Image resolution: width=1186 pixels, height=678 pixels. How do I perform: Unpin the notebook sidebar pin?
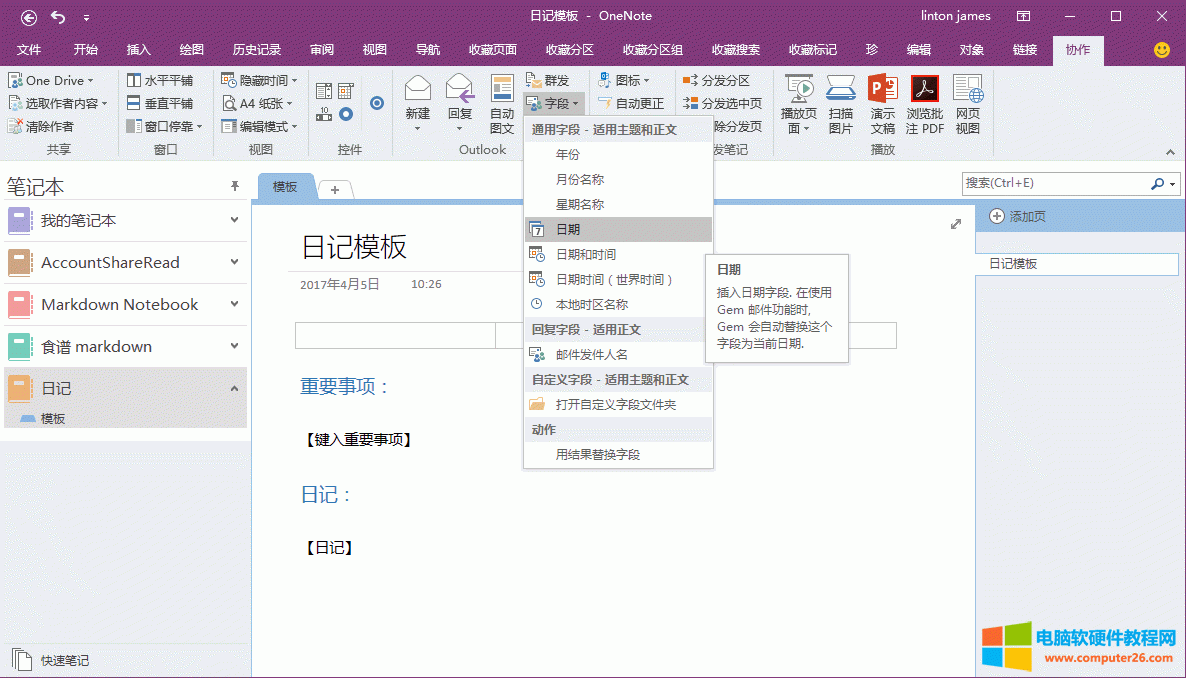(234, 185)
